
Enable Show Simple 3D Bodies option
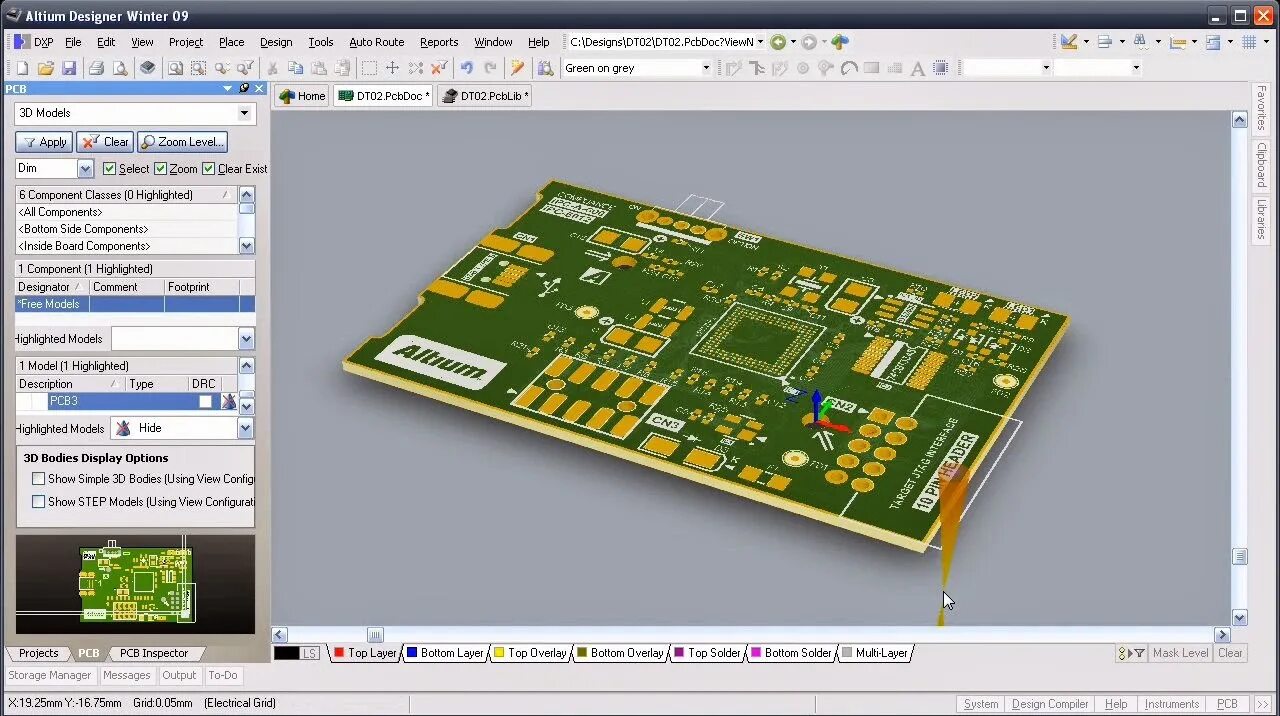(39, 479)
